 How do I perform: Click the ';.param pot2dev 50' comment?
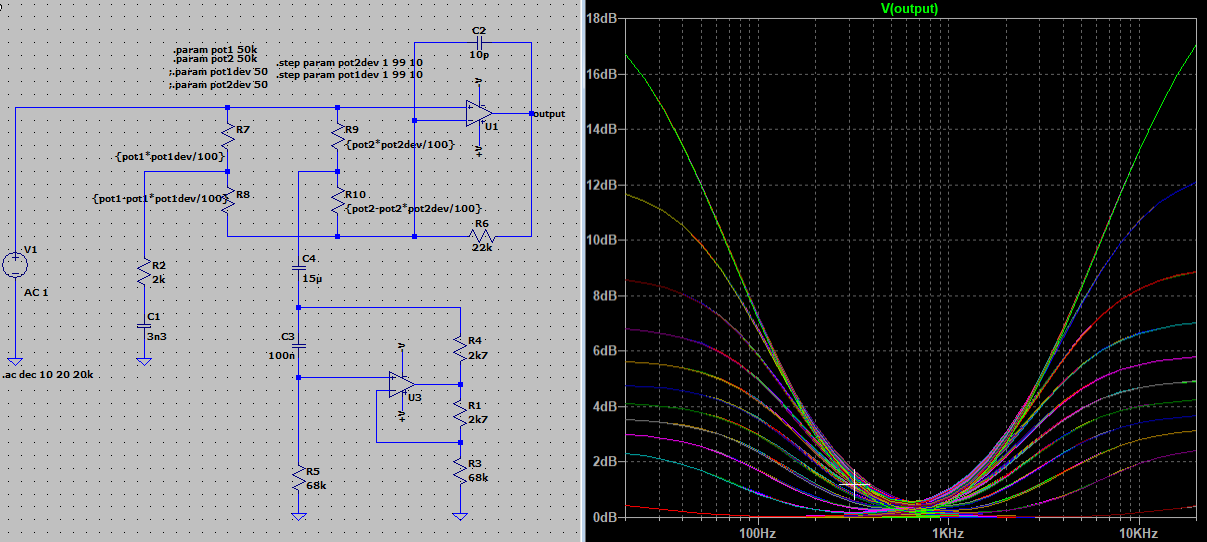pos(219,85)
